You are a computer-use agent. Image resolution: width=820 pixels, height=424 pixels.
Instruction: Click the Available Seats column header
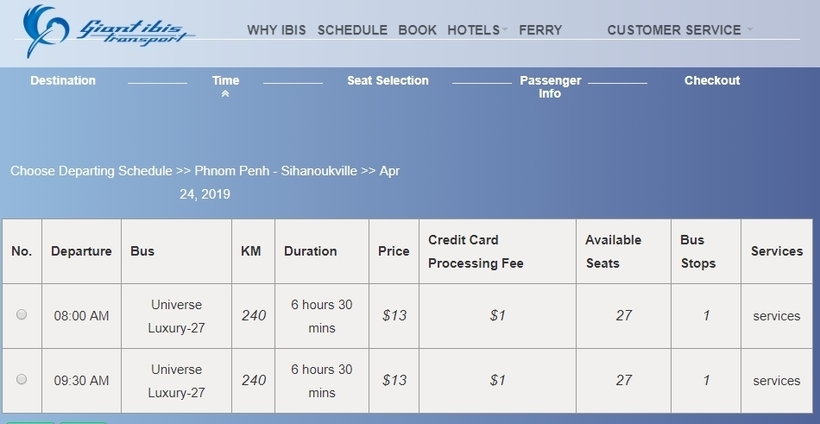coord(613,251)
